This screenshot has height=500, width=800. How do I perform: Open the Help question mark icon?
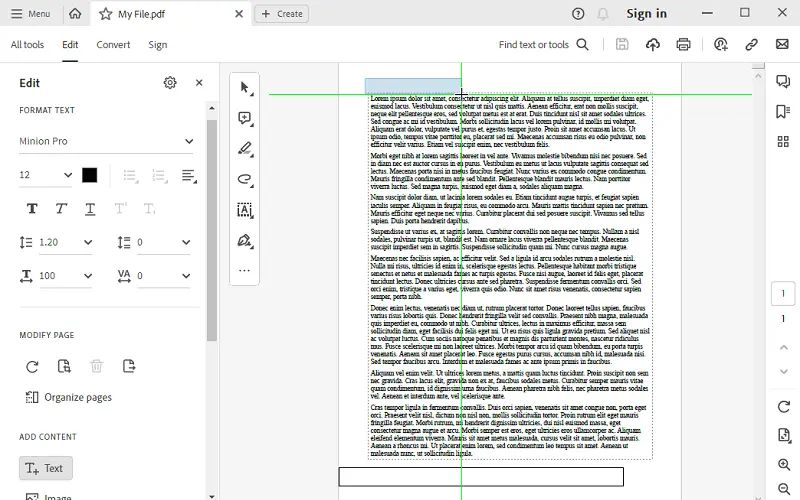tap(578, 14)
